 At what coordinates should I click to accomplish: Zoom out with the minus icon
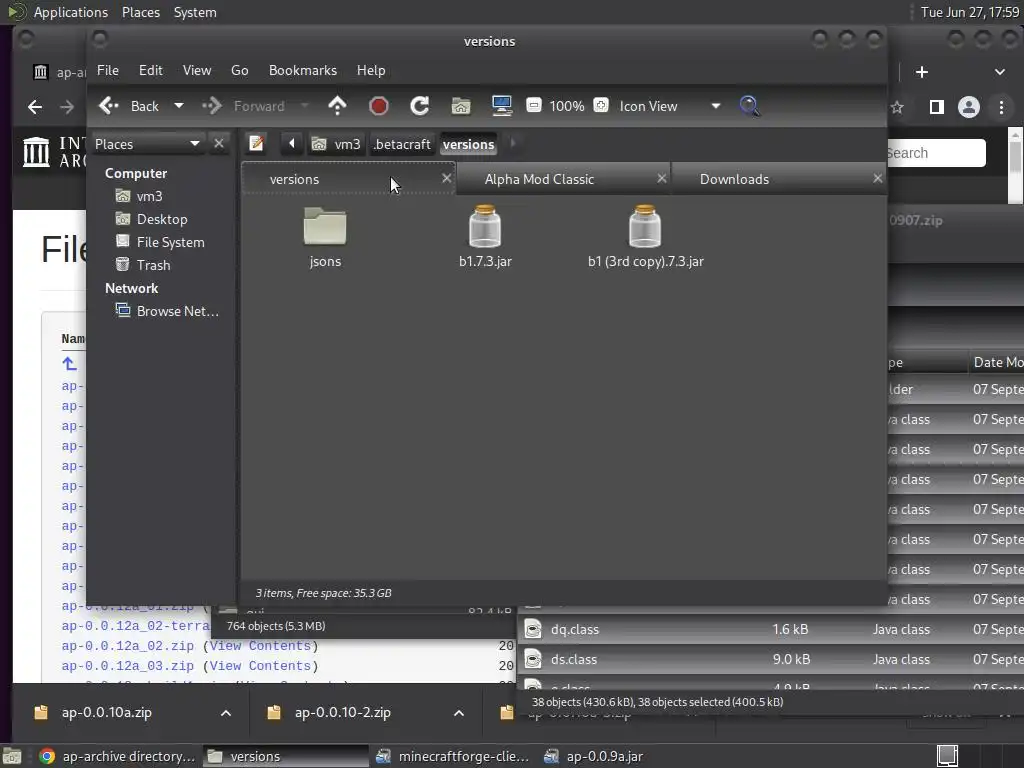tap(534, 105)
